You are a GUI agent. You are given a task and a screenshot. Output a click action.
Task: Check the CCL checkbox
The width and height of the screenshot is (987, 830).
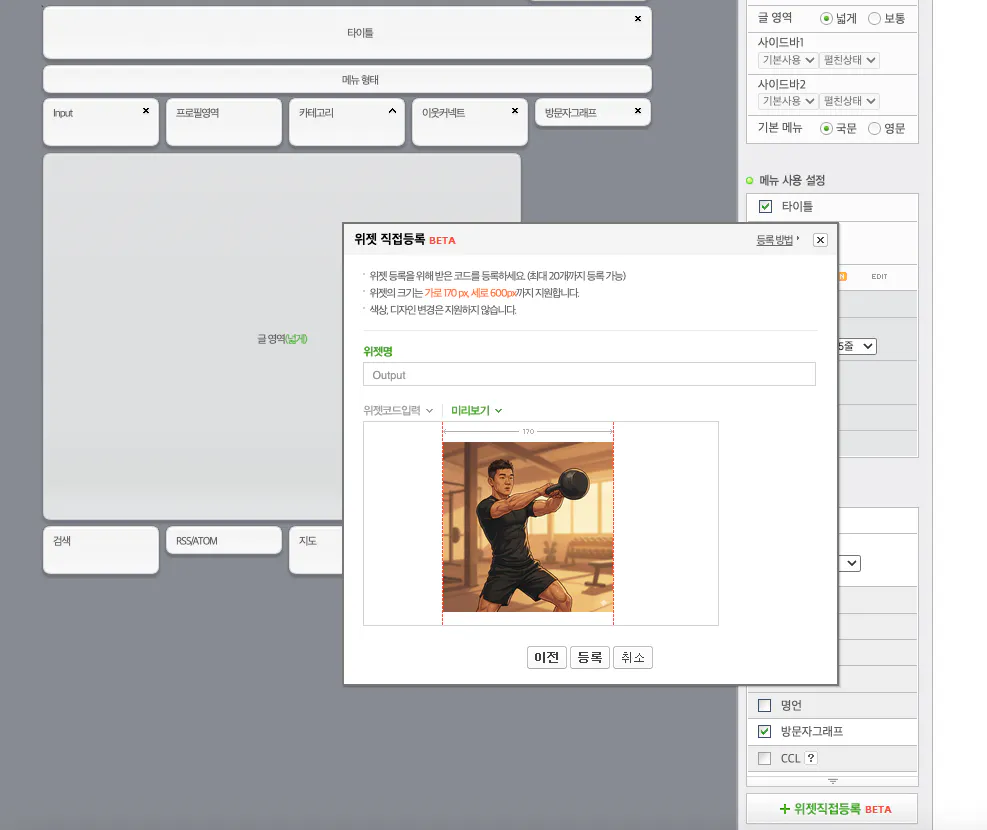click(x=764, y=758)
